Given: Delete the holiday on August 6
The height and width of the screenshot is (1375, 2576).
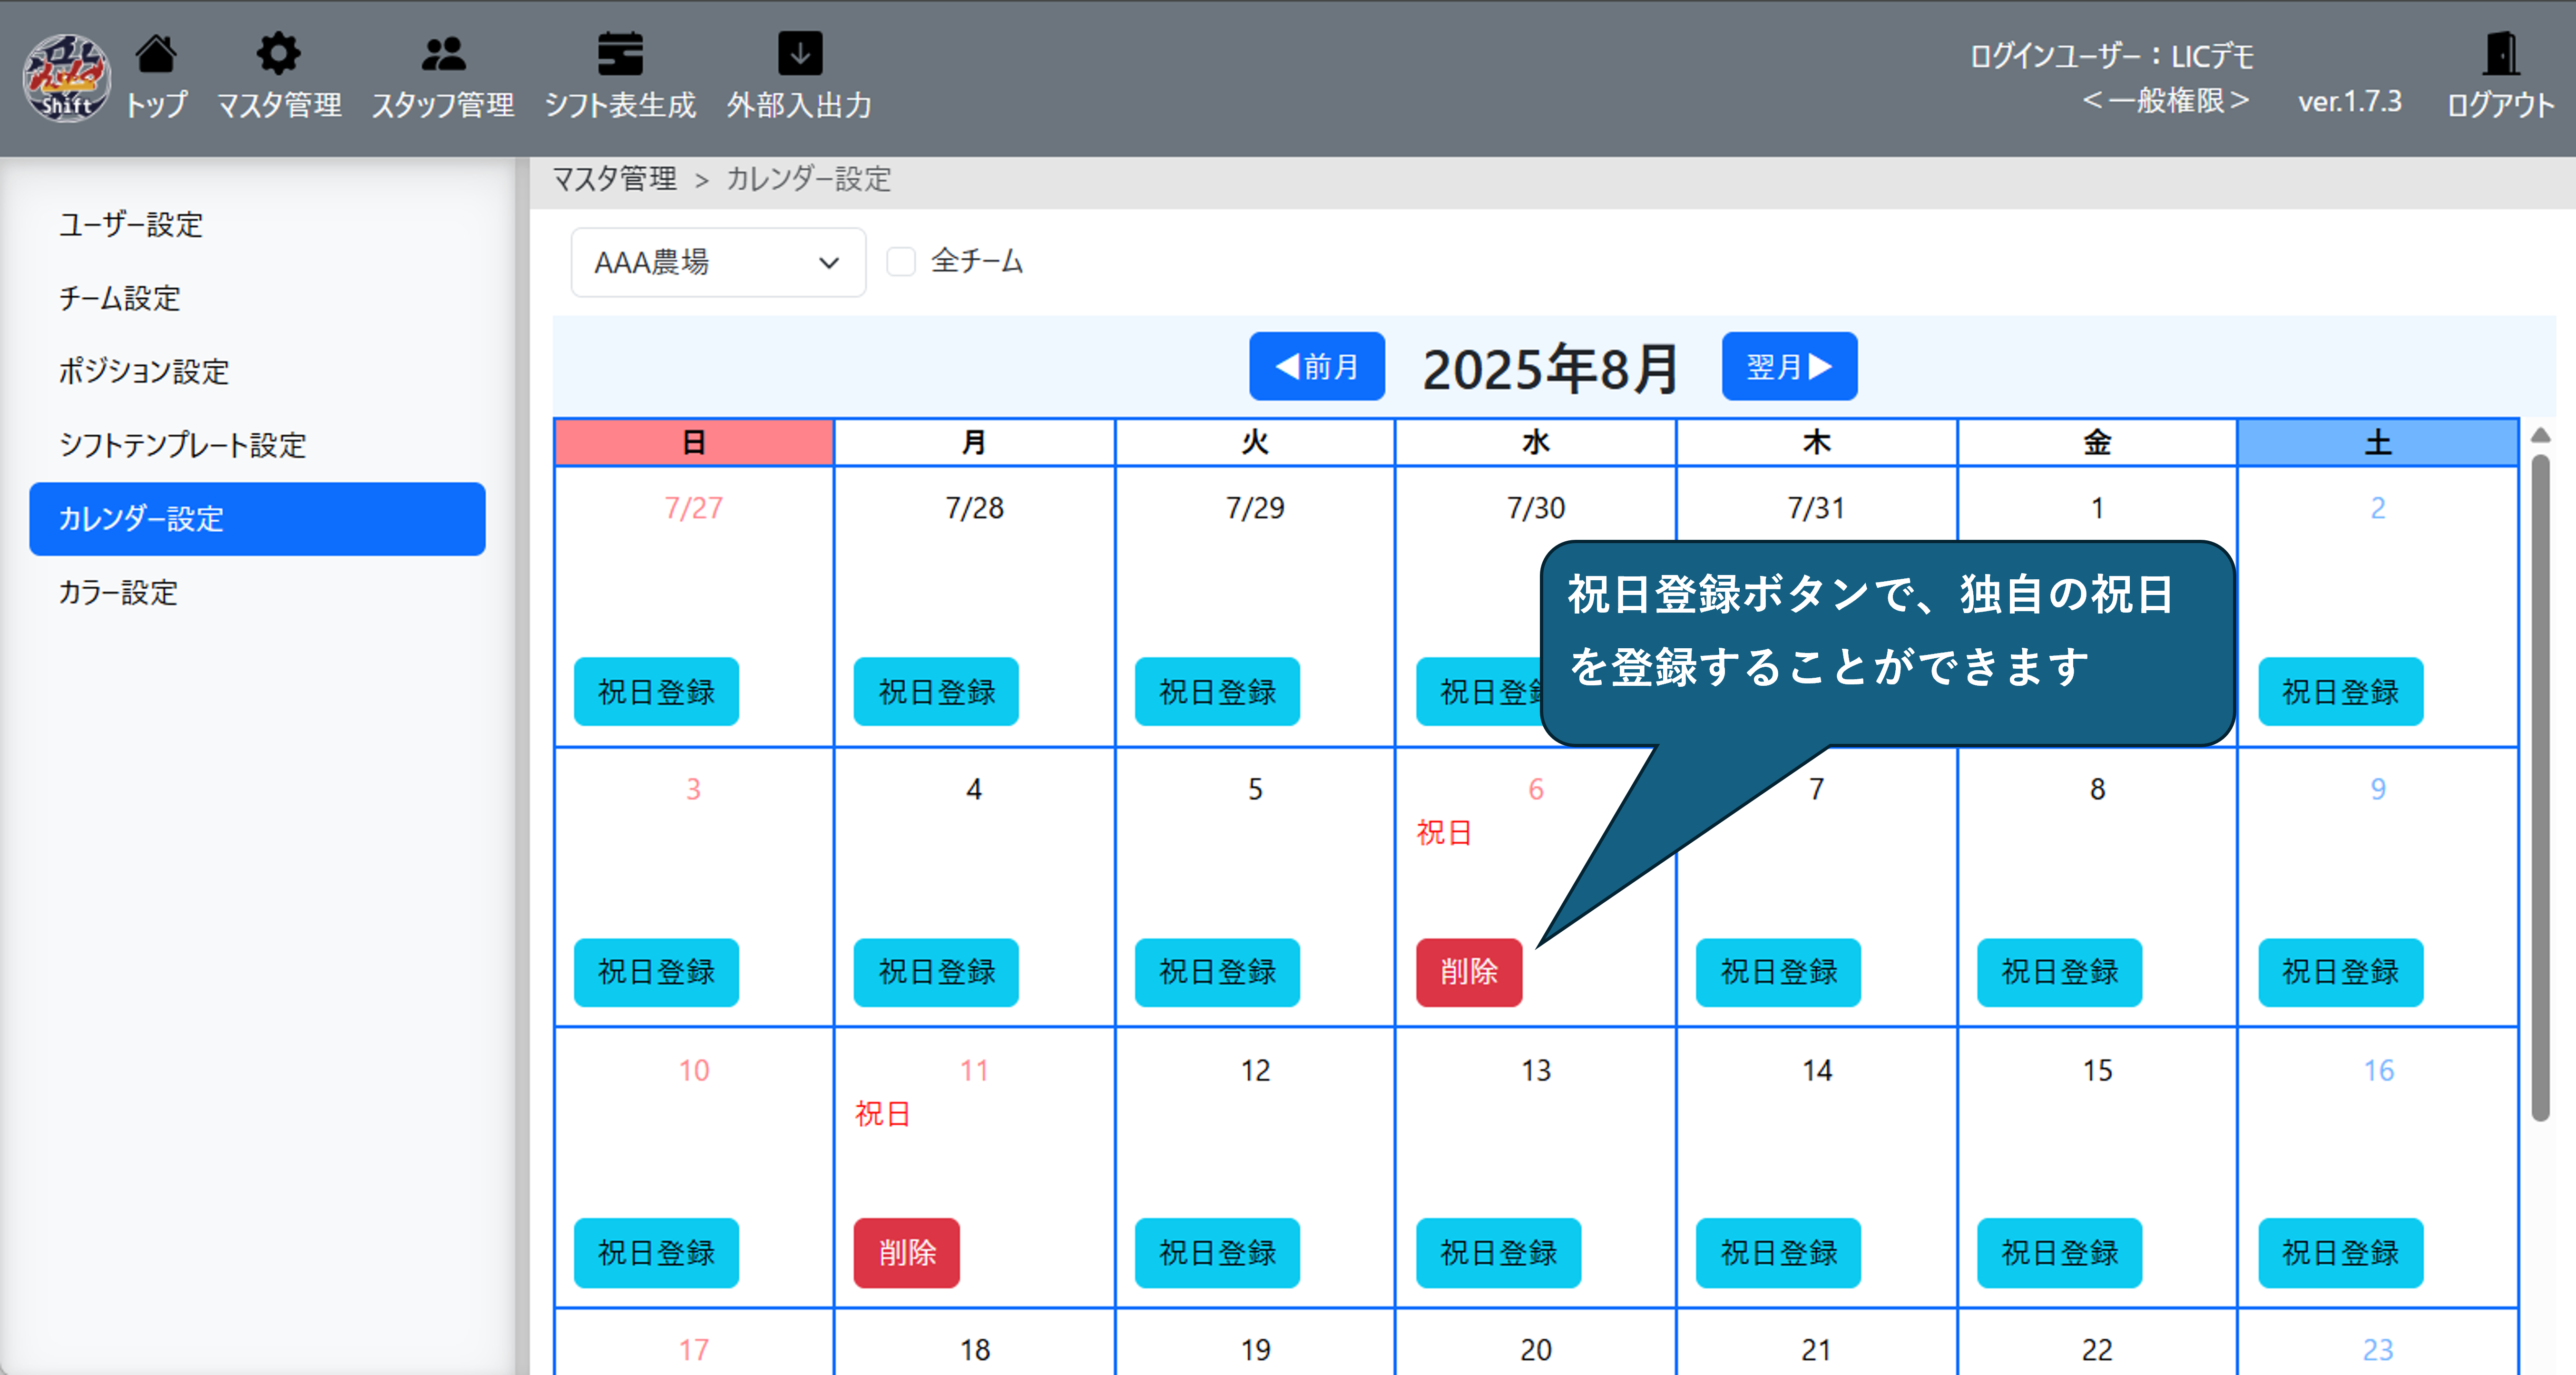Looking at the screenshot, I should (1468, 972).
